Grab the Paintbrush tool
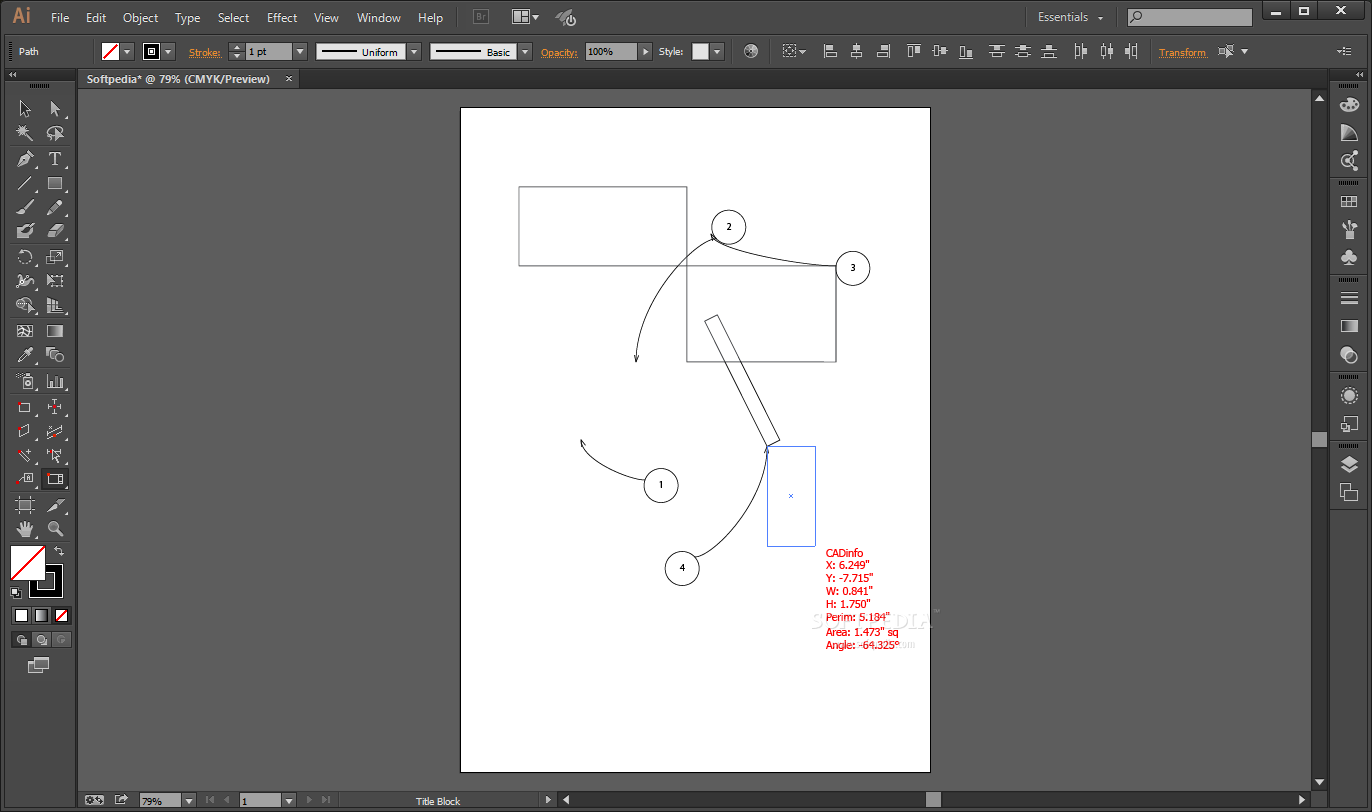 coord(25,208)
